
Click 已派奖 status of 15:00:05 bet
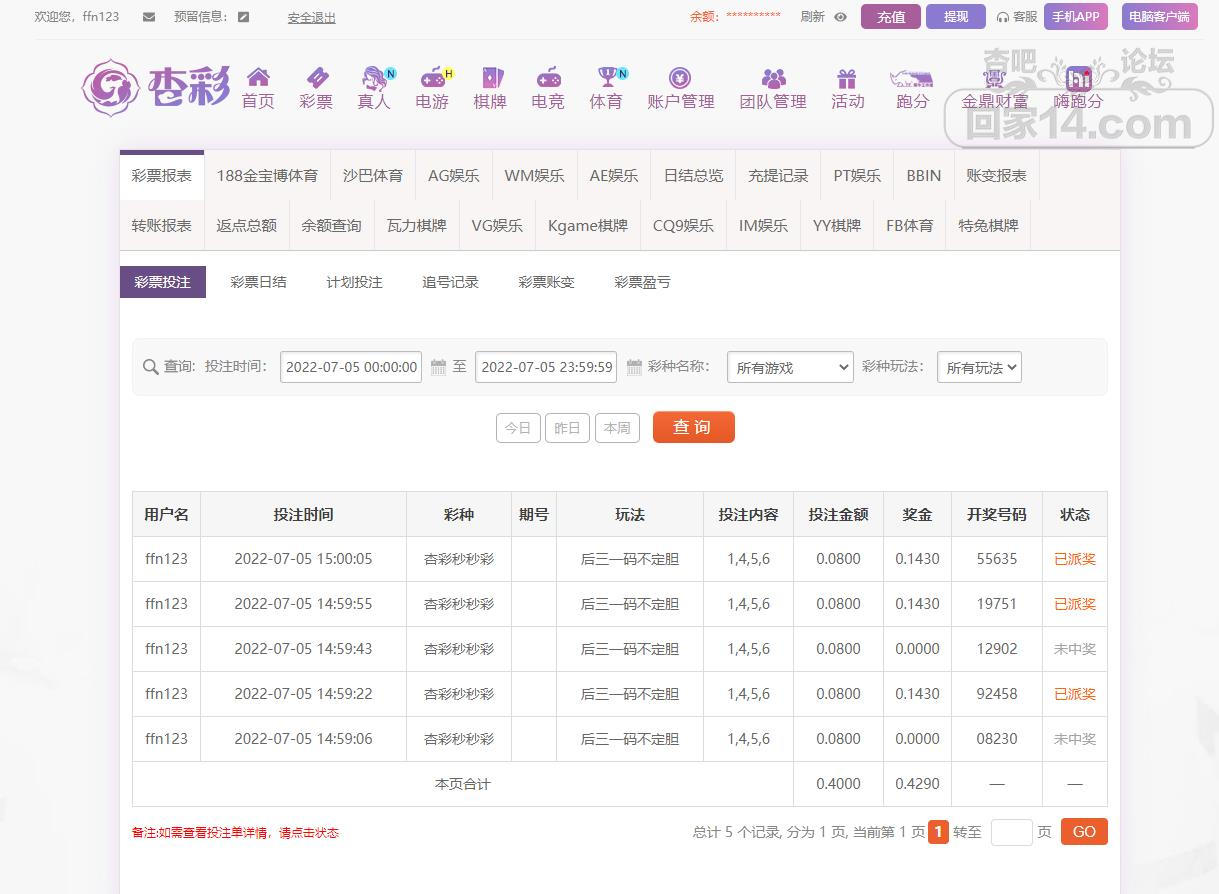(x=1075, y=559)
